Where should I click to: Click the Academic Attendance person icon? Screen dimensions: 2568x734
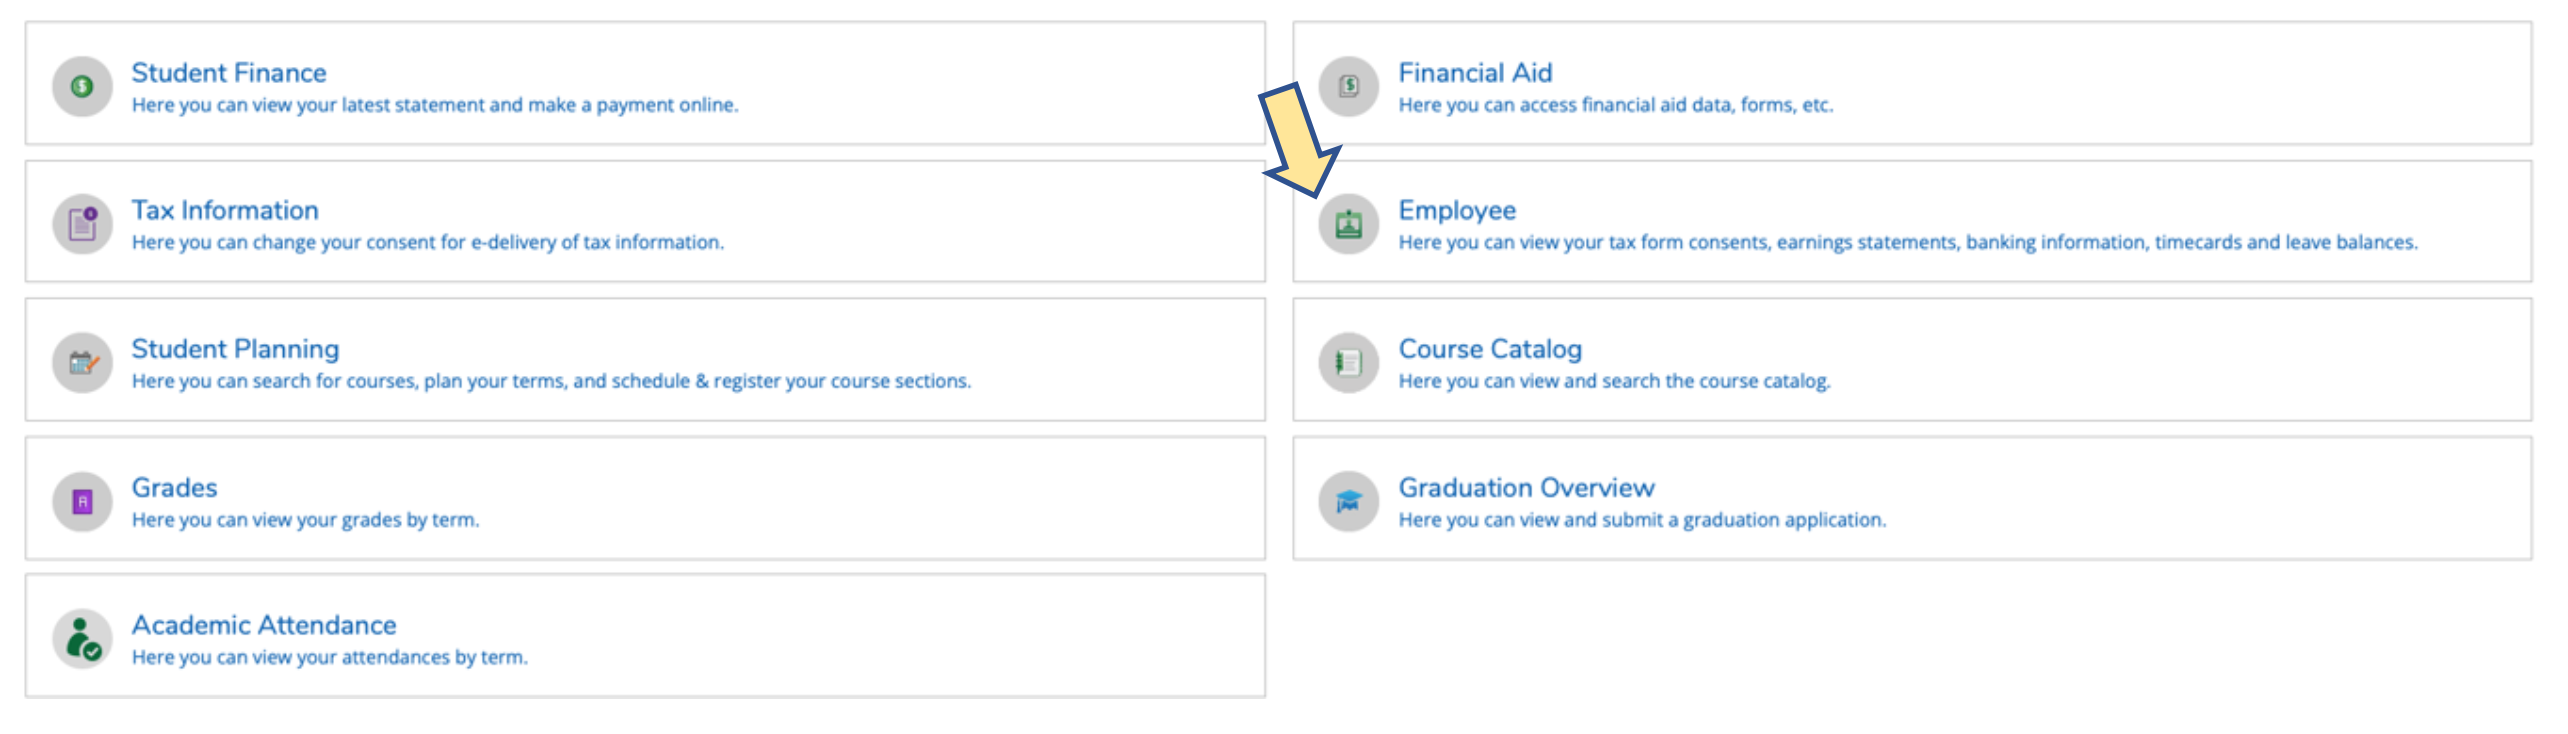point(82,639)
